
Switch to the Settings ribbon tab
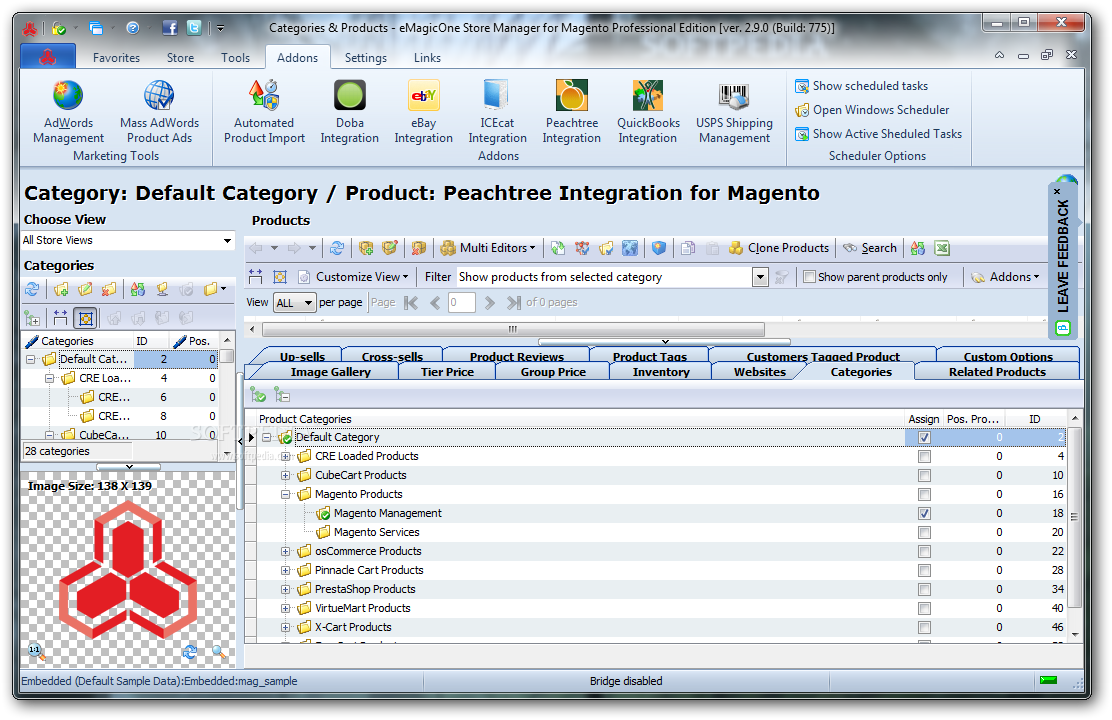tap(365, 58)
